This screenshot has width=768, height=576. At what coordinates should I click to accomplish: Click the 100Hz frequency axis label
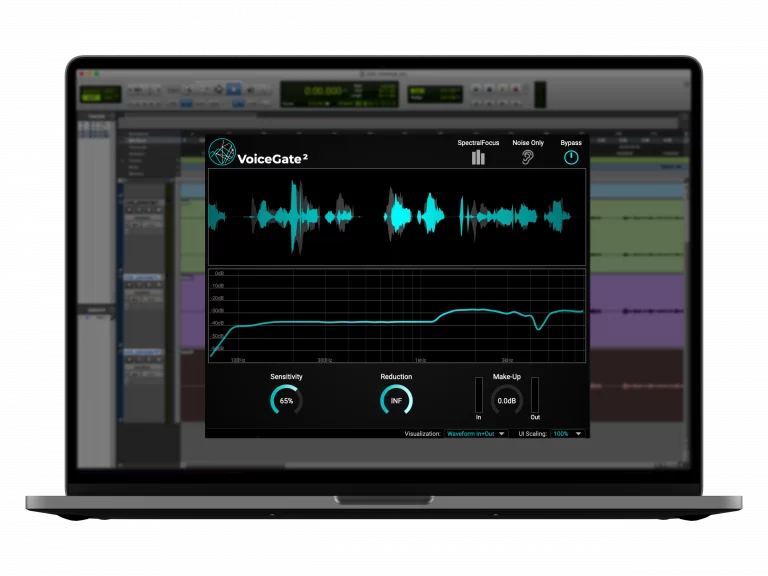tap(238, 360)
